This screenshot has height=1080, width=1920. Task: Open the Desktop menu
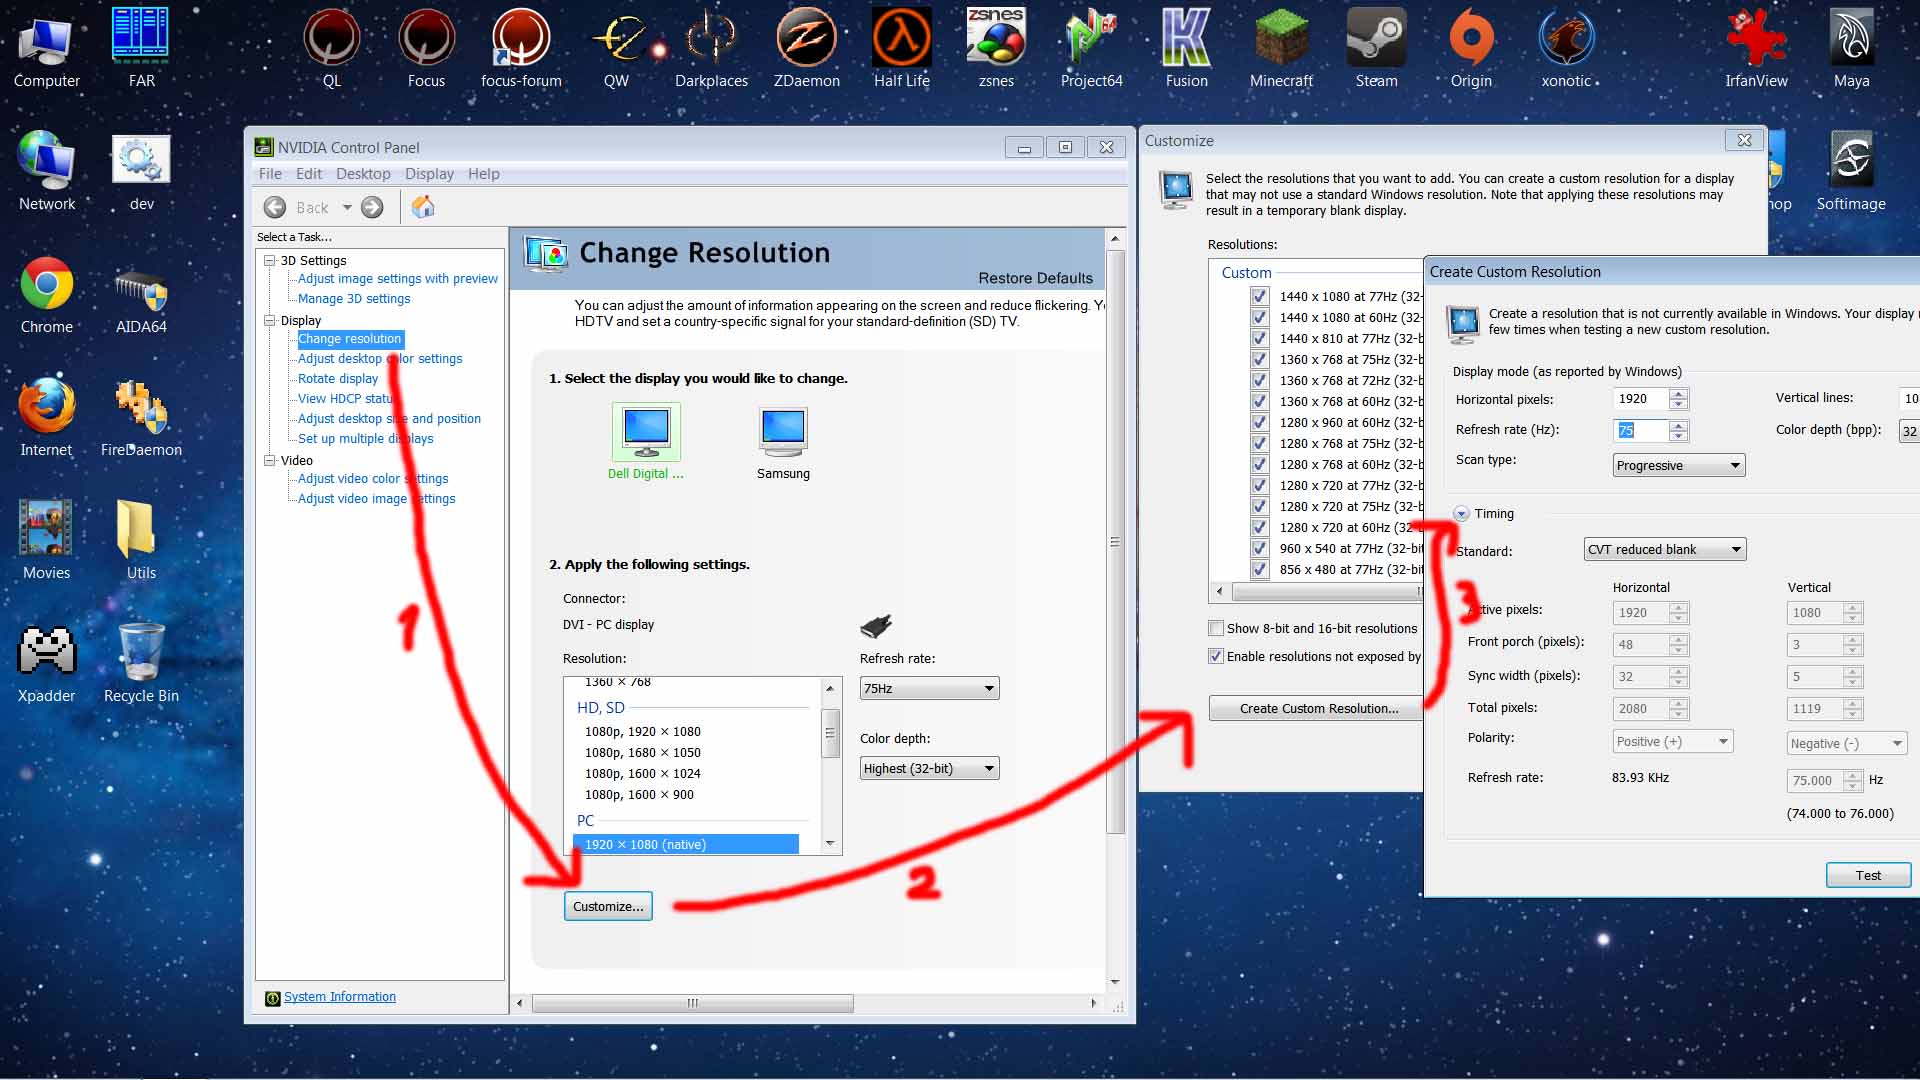coord(363,174)
